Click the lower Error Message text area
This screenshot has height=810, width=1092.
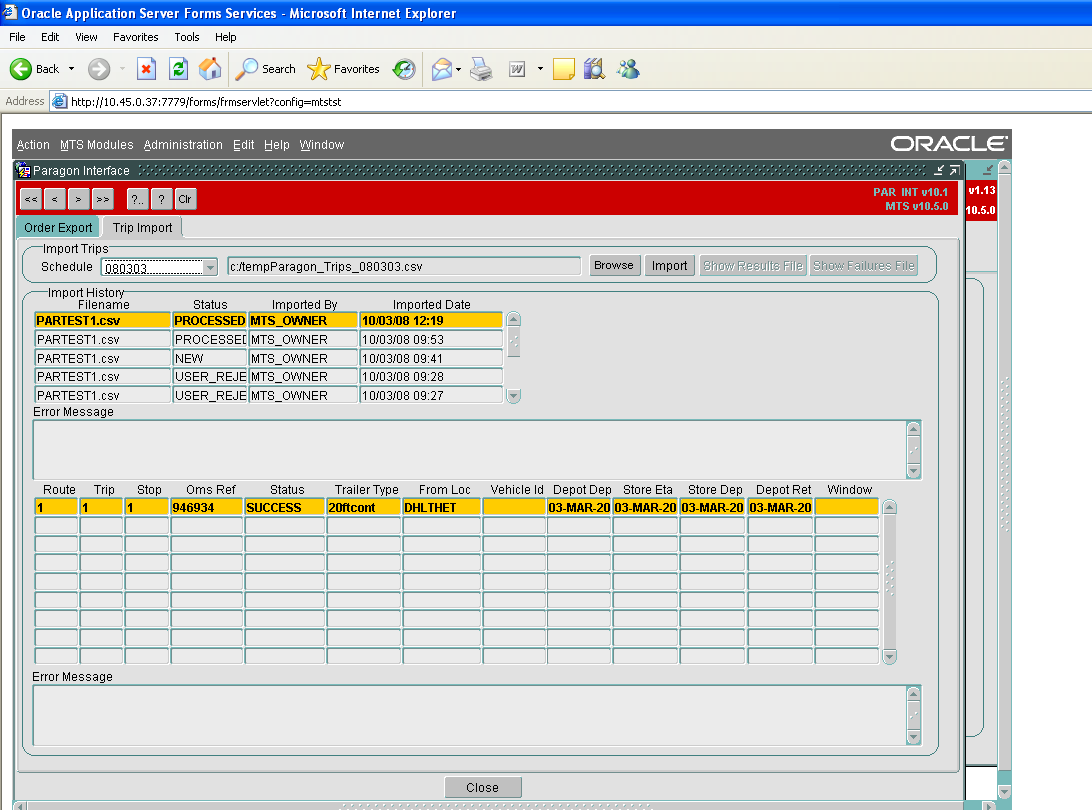tap(470, 715)
